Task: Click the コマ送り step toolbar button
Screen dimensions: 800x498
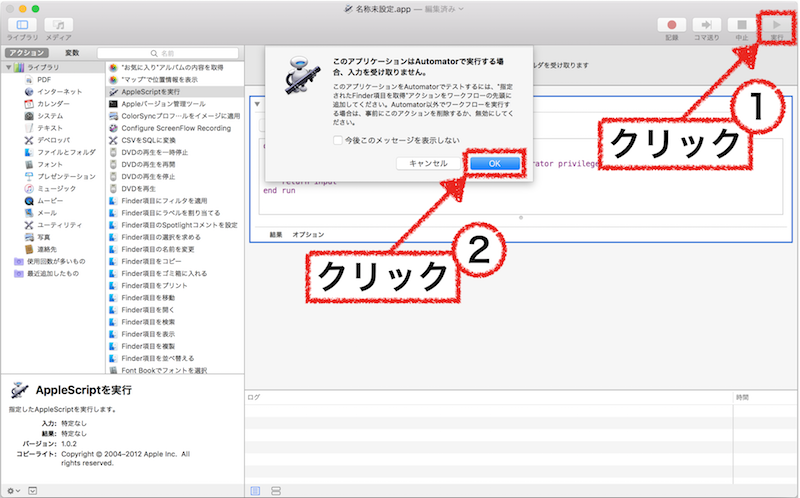Action: coord(707,24)
